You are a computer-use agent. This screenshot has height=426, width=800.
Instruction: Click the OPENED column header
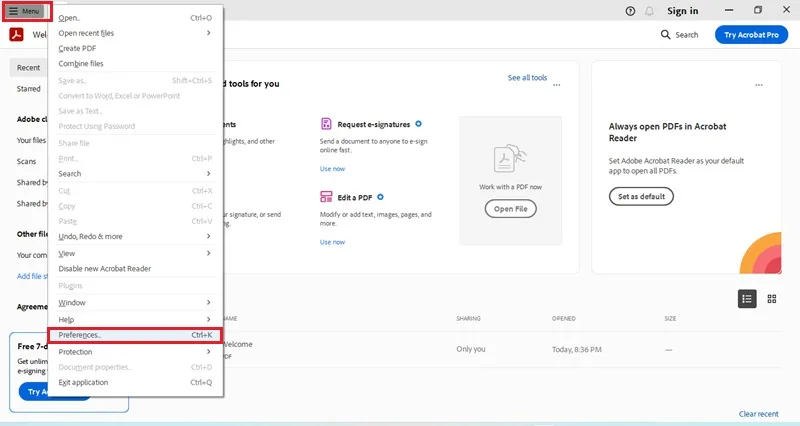[563, 318]
